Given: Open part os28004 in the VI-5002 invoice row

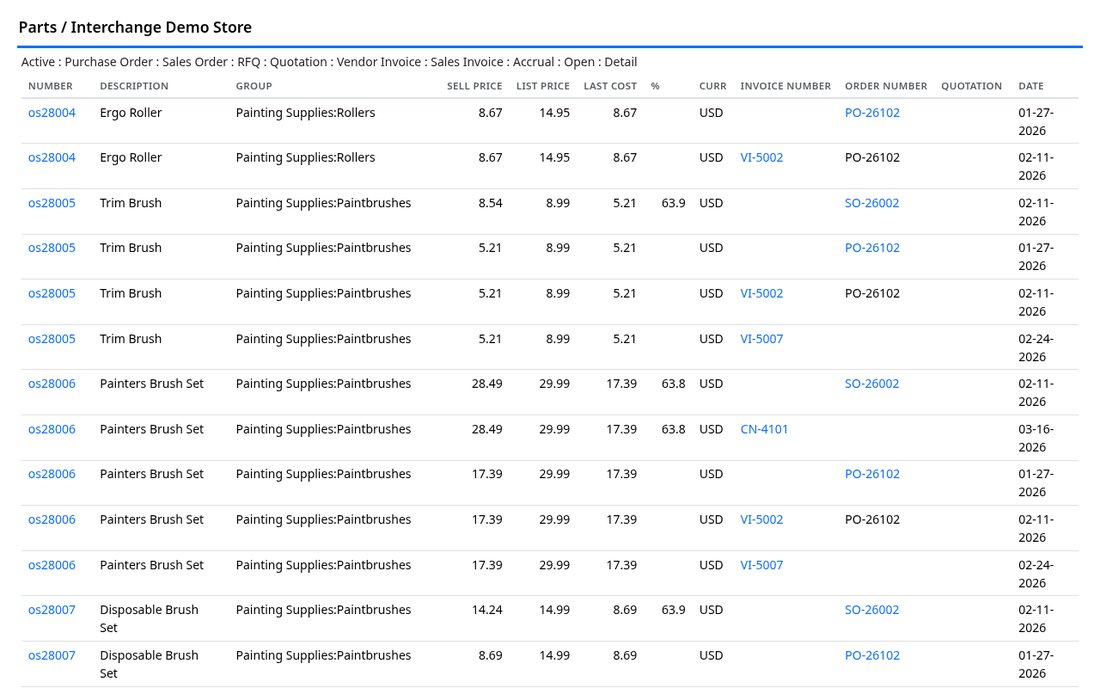Looking at the screenshot, I should tap(52, 158).
